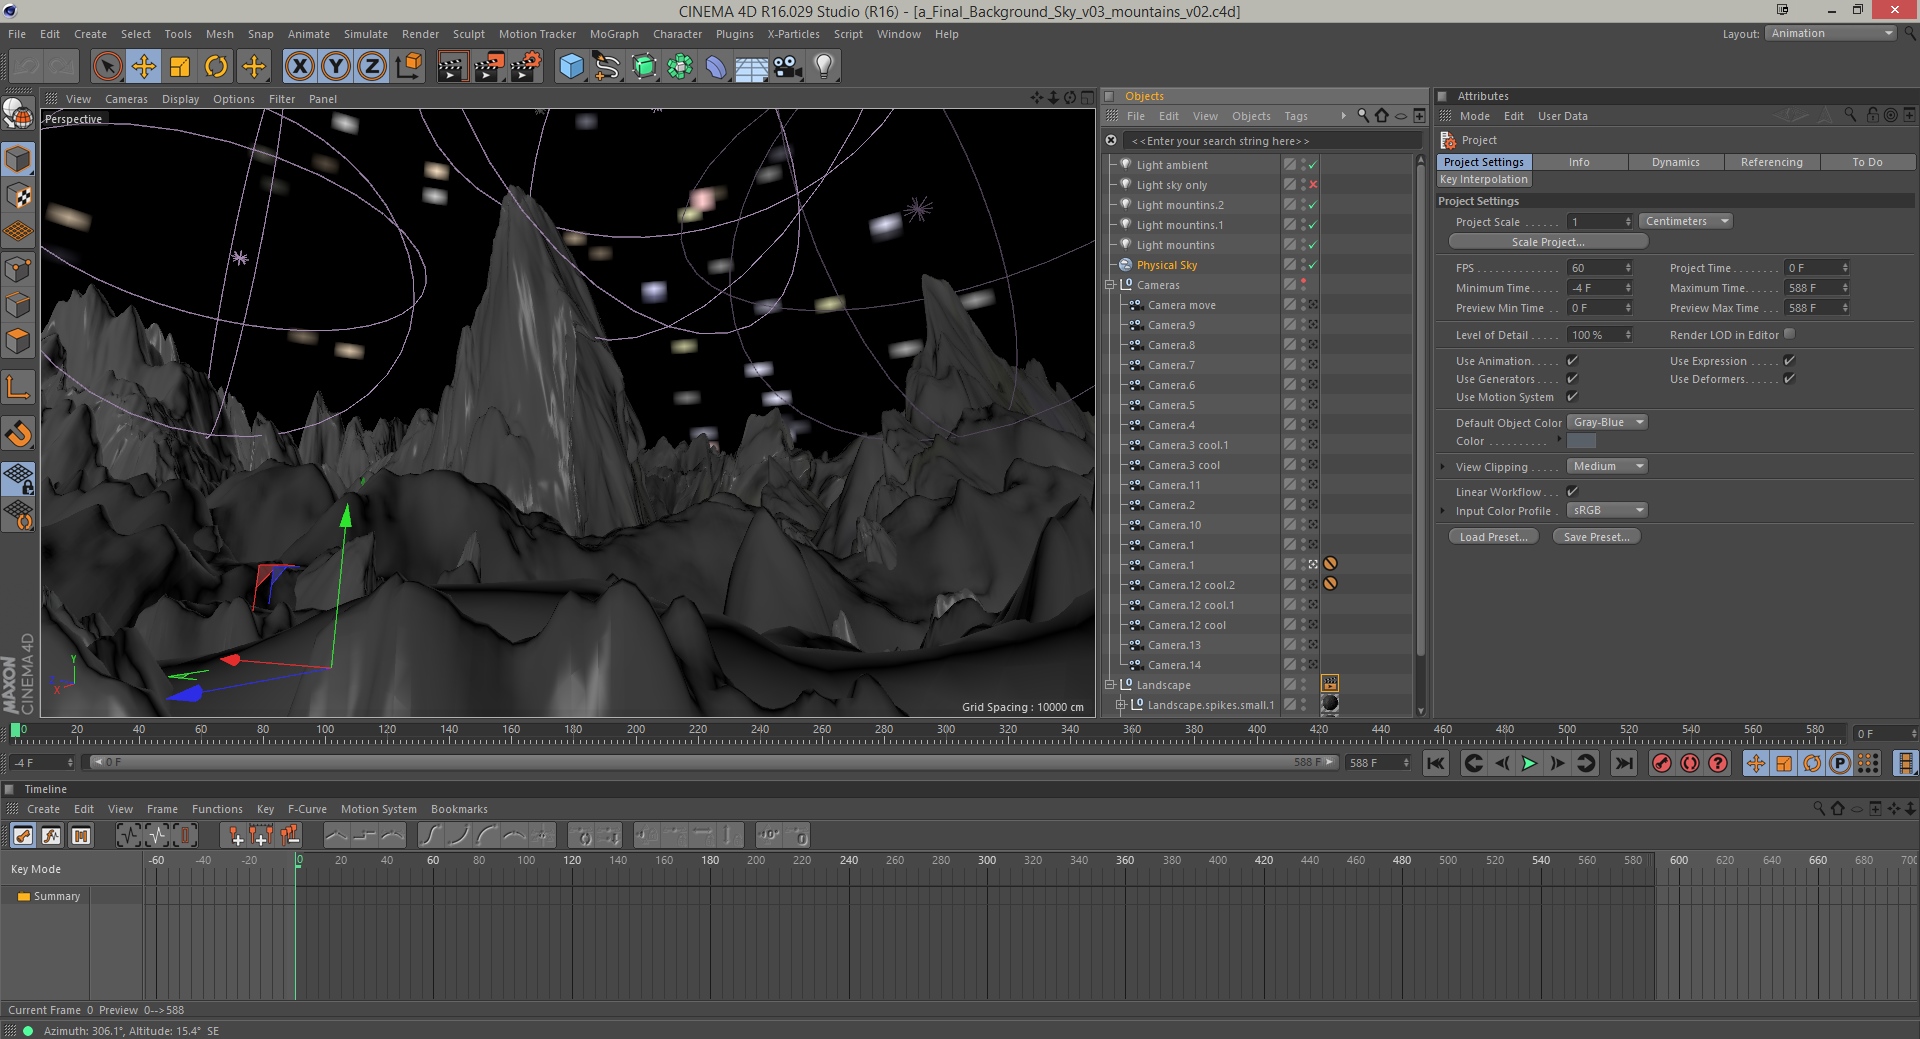Open the green array modeling object
The height and width of the screenshot is (1039, 1920).
[x=680, y=67]
